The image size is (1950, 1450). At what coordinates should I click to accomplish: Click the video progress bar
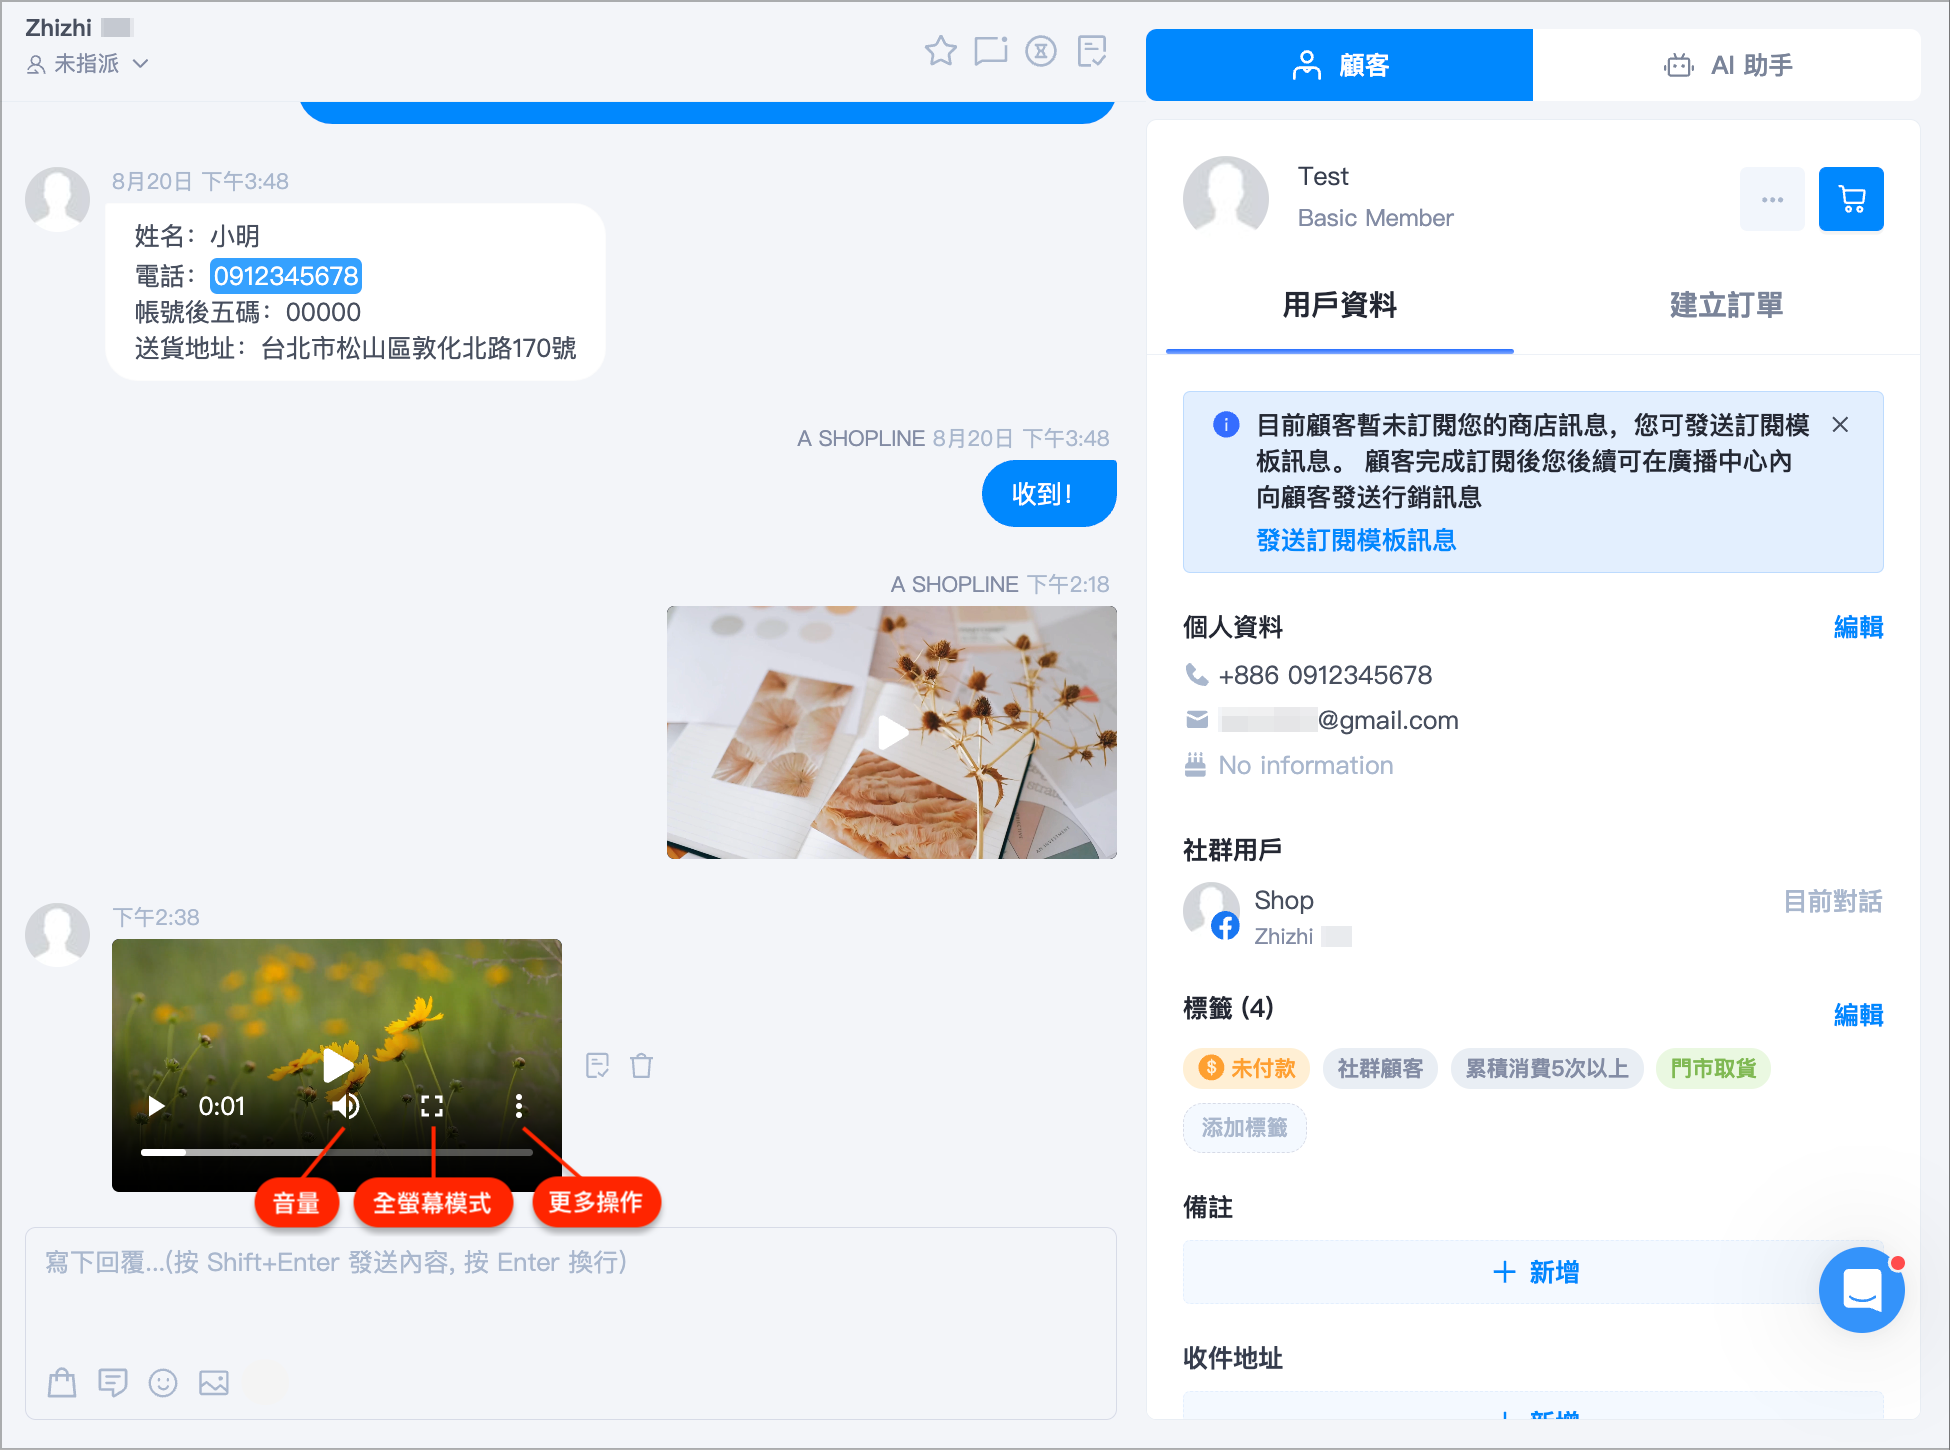click(337, 1152)
